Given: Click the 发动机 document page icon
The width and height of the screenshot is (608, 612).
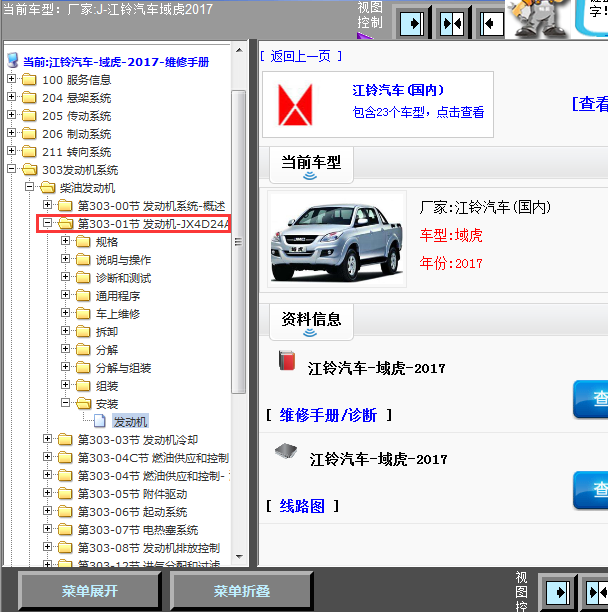Looking at the screenshot, I should tap(100, 421).
